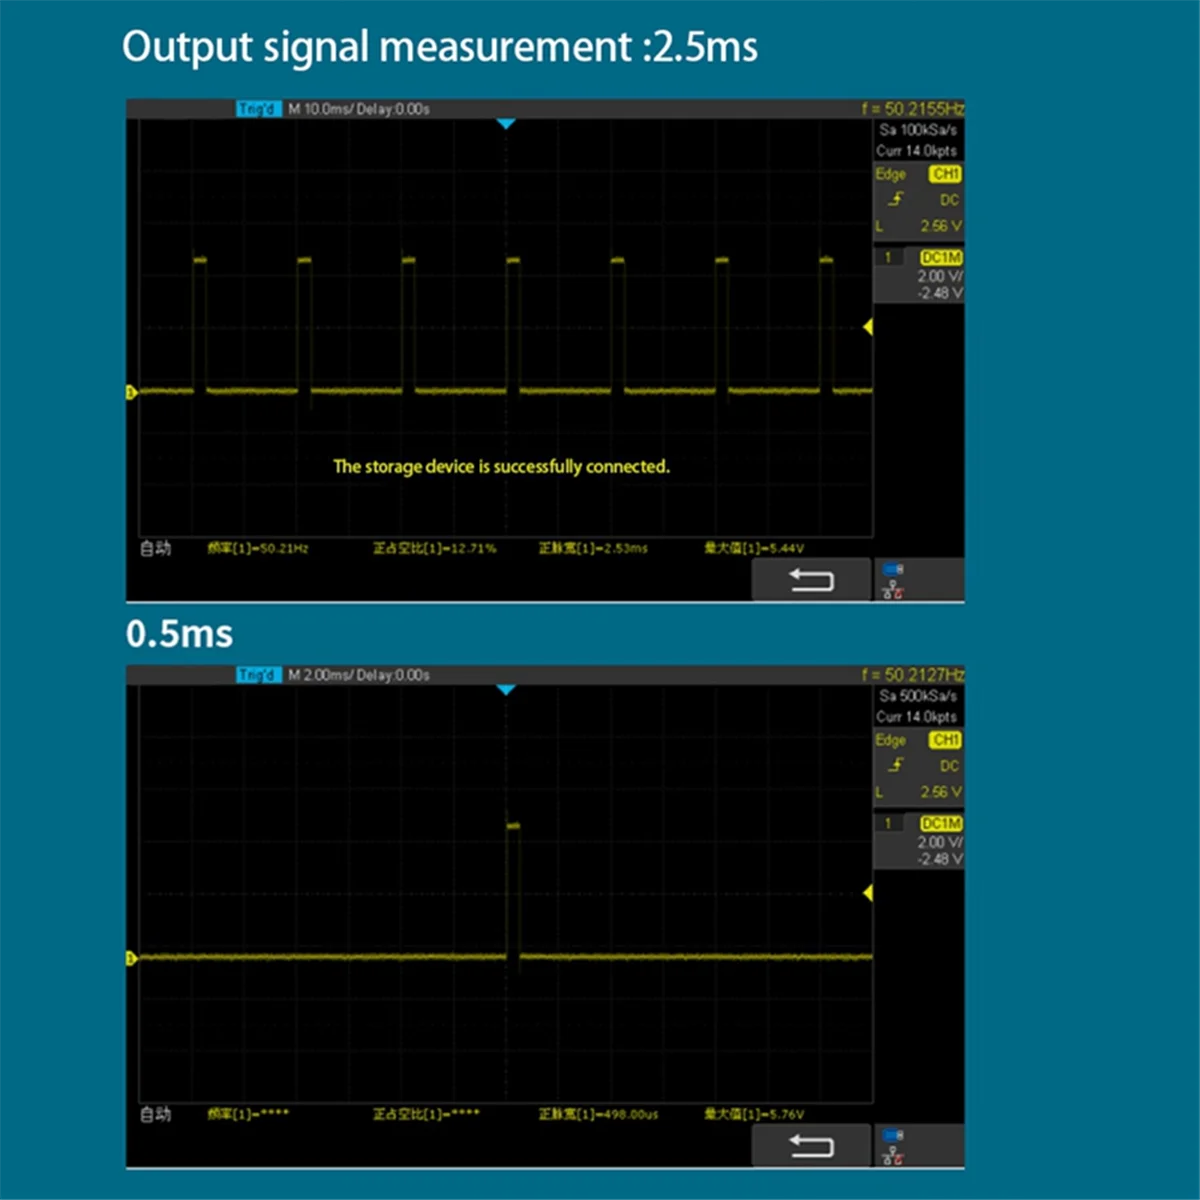The width and height of the screenshot is (1200, 1200).
Task: Click the 498.00us positive pulse width measurement
Action: [x=598, y=1114]
